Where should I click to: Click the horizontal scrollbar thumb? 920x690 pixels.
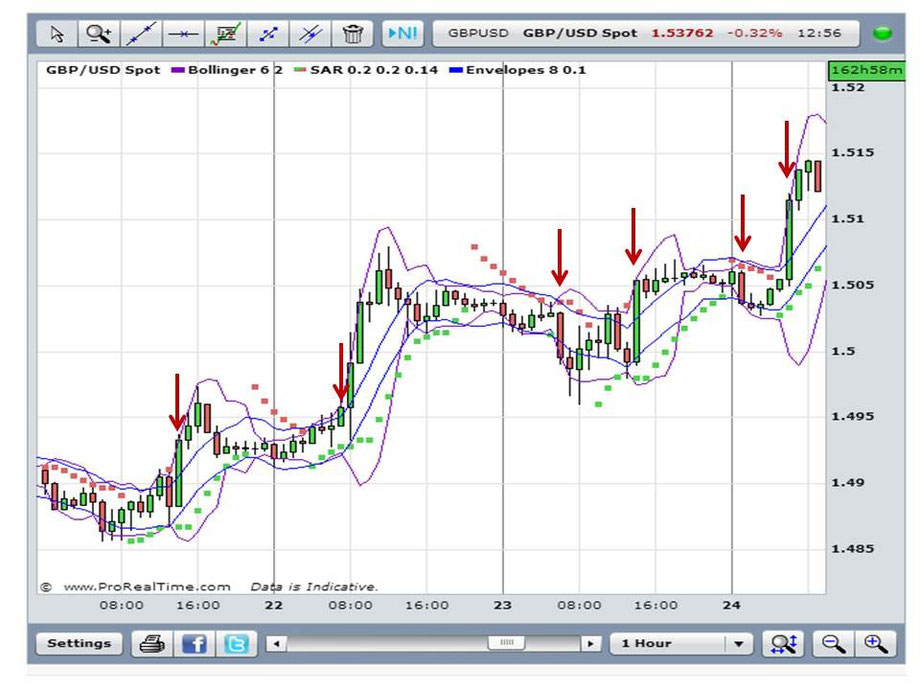point(506,643)
